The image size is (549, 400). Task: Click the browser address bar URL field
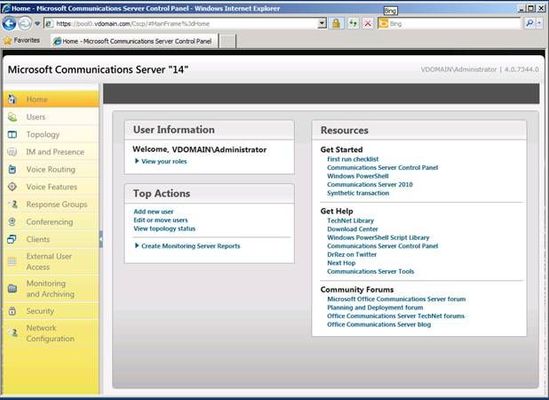tap(186, 23)
